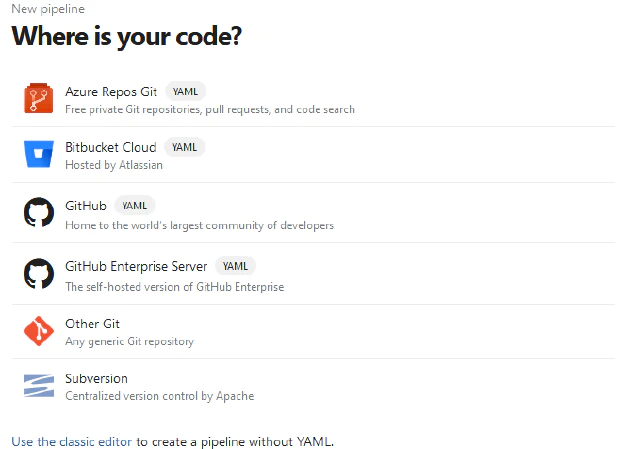Click the Subversion logo icon

[x=38, y=386]
